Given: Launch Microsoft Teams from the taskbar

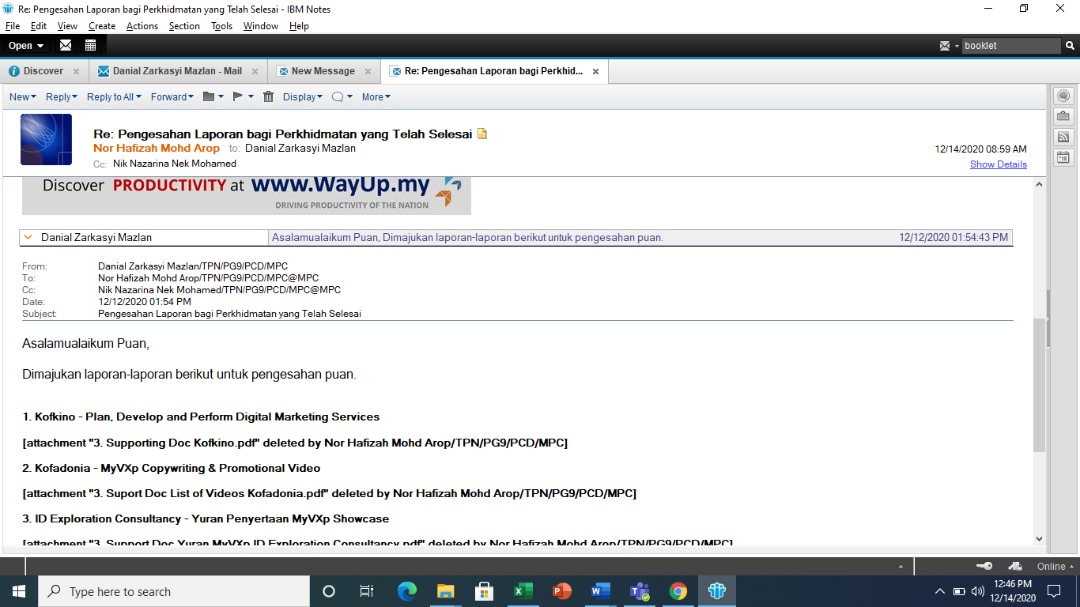Looking at the screenshot, I should [x=639, y=591].
